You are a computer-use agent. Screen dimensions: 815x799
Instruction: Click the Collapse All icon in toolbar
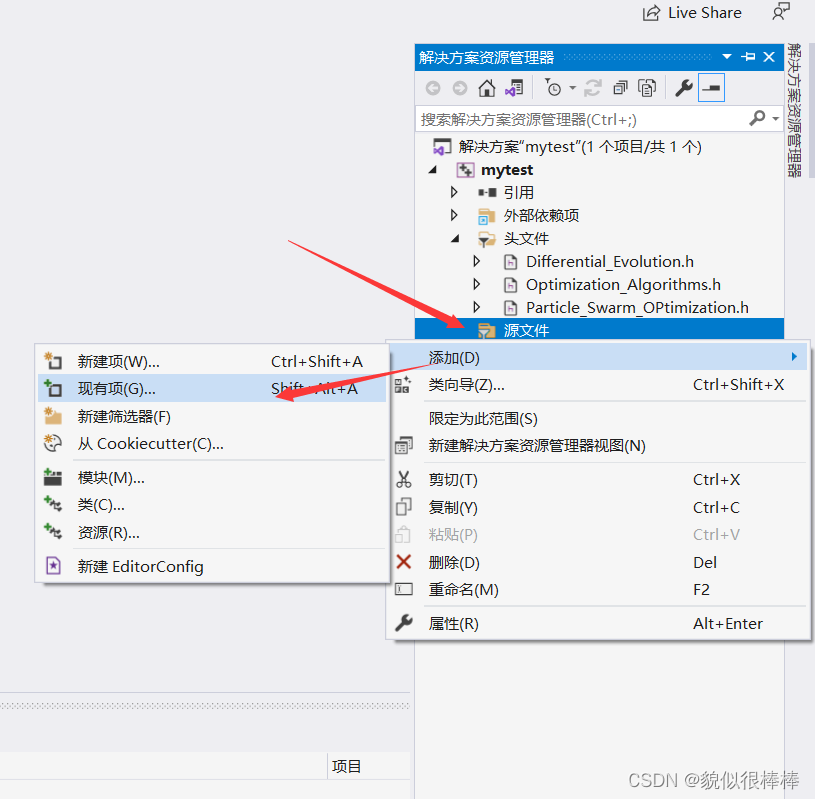point(621,88)
